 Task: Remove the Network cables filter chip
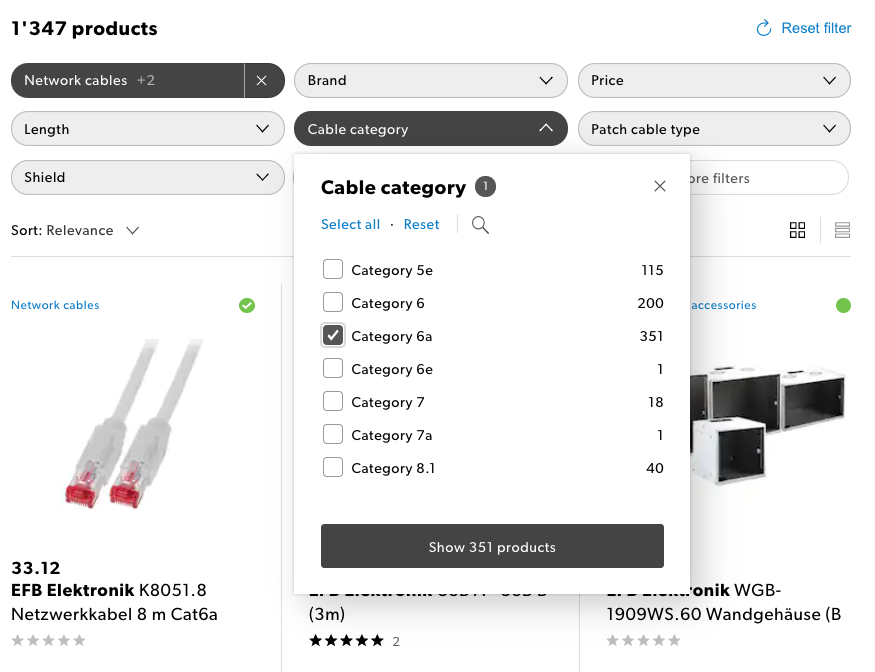[263, 80]
